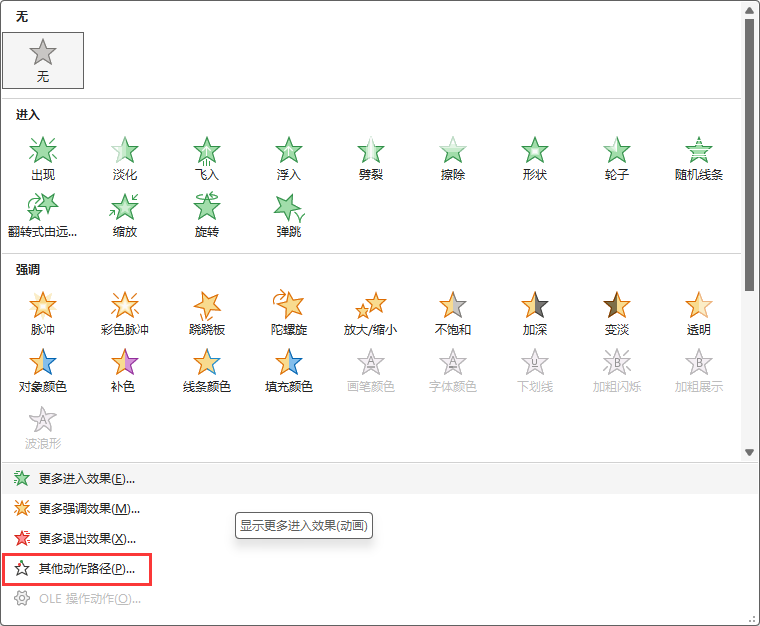Select the 形状 shape entrance effect

click(535, 158)
